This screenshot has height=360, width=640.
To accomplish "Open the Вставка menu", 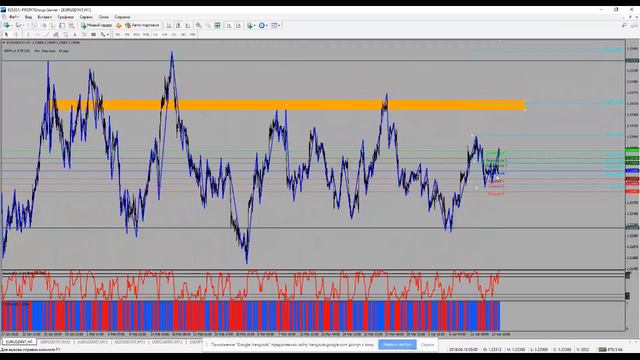I will 44,17.
